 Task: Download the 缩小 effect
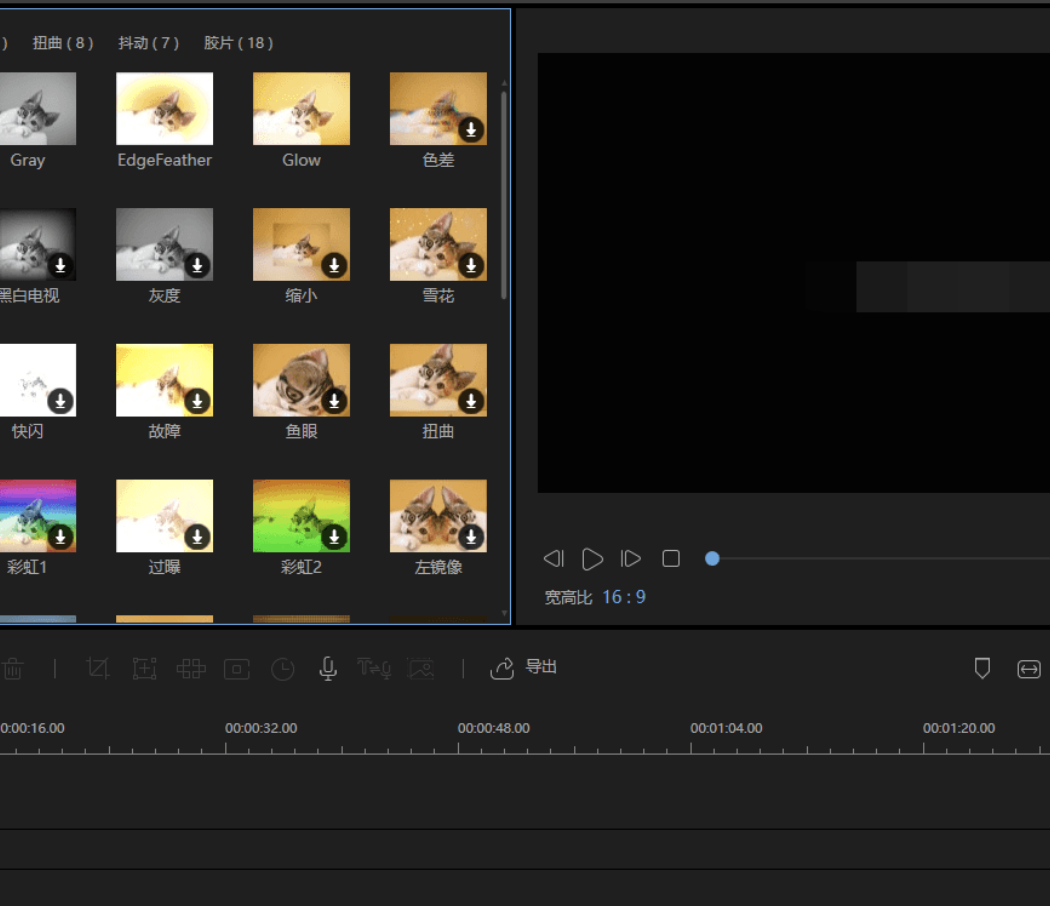pos(334,265)
